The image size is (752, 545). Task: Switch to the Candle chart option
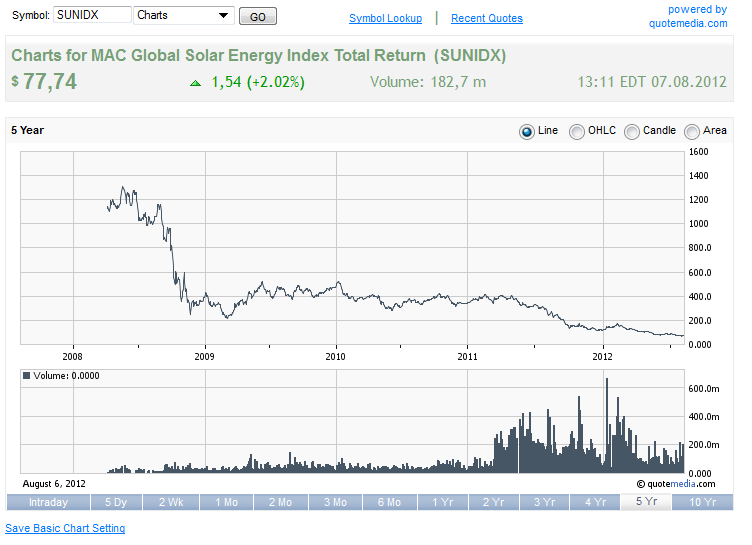click(632, 131)
